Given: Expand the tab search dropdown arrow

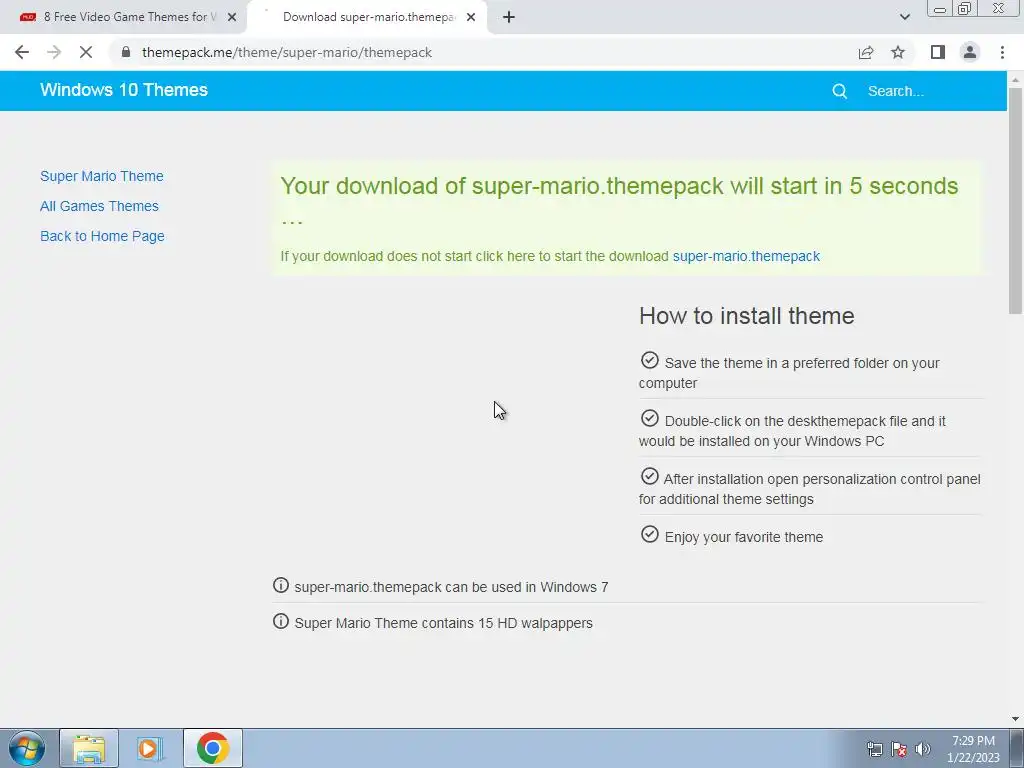Looking at the screenshot, I should [904, 17].
